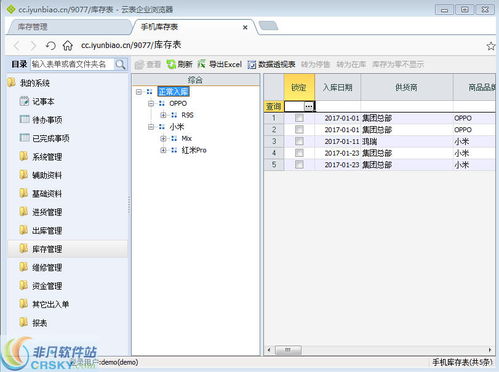Click the new tab button
This screenshot has width=499, height=372.
pos(268,26)
